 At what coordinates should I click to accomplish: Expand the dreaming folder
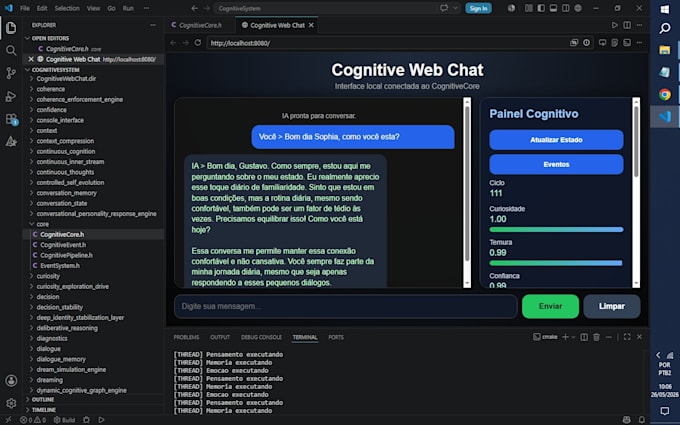coord(49,380)
